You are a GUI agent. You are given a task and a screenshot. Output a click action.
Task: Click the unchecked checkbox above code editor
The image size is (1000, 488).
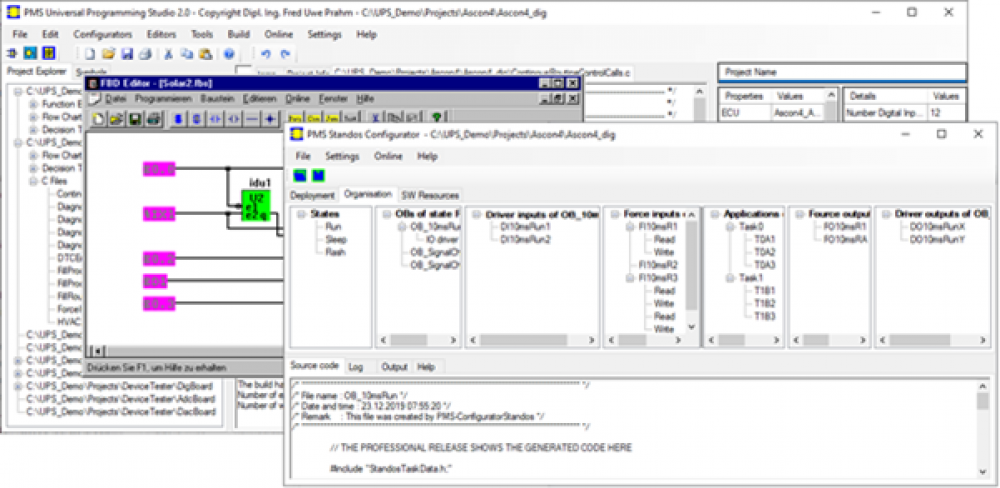243,71
